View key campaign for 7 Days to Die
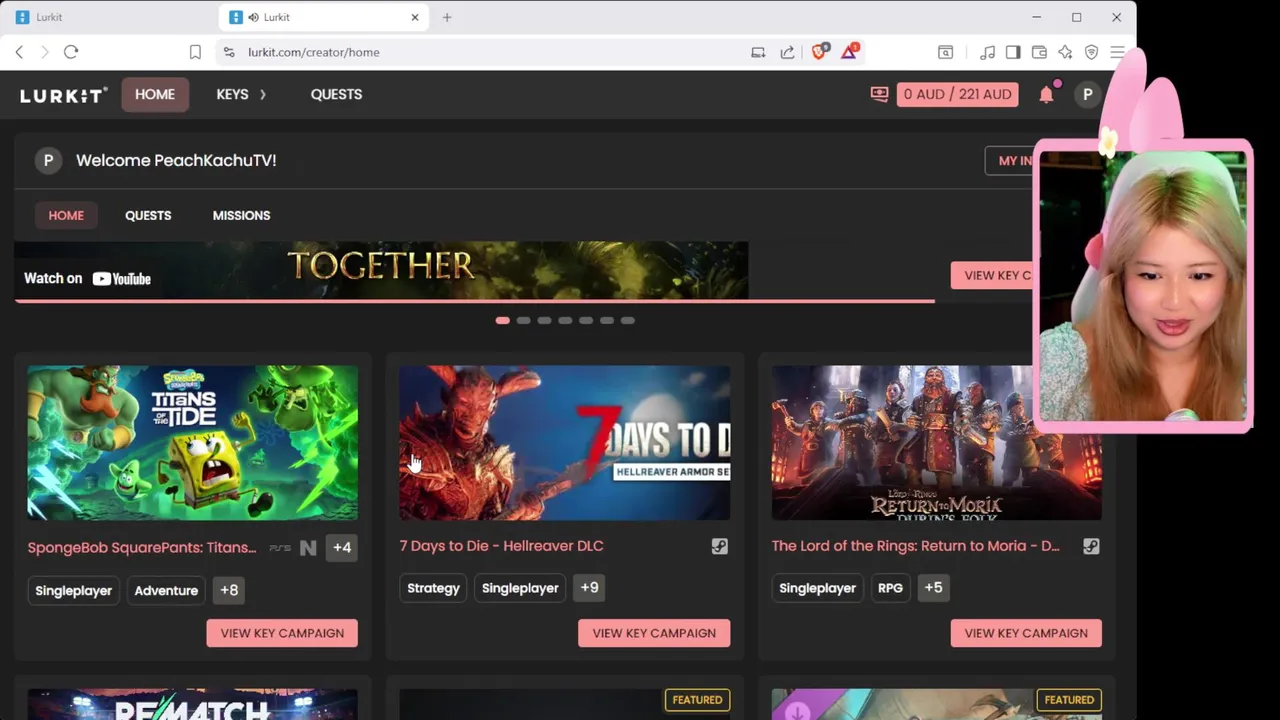1280x720 pixels. pyautogui.click(x=654, y=633)
